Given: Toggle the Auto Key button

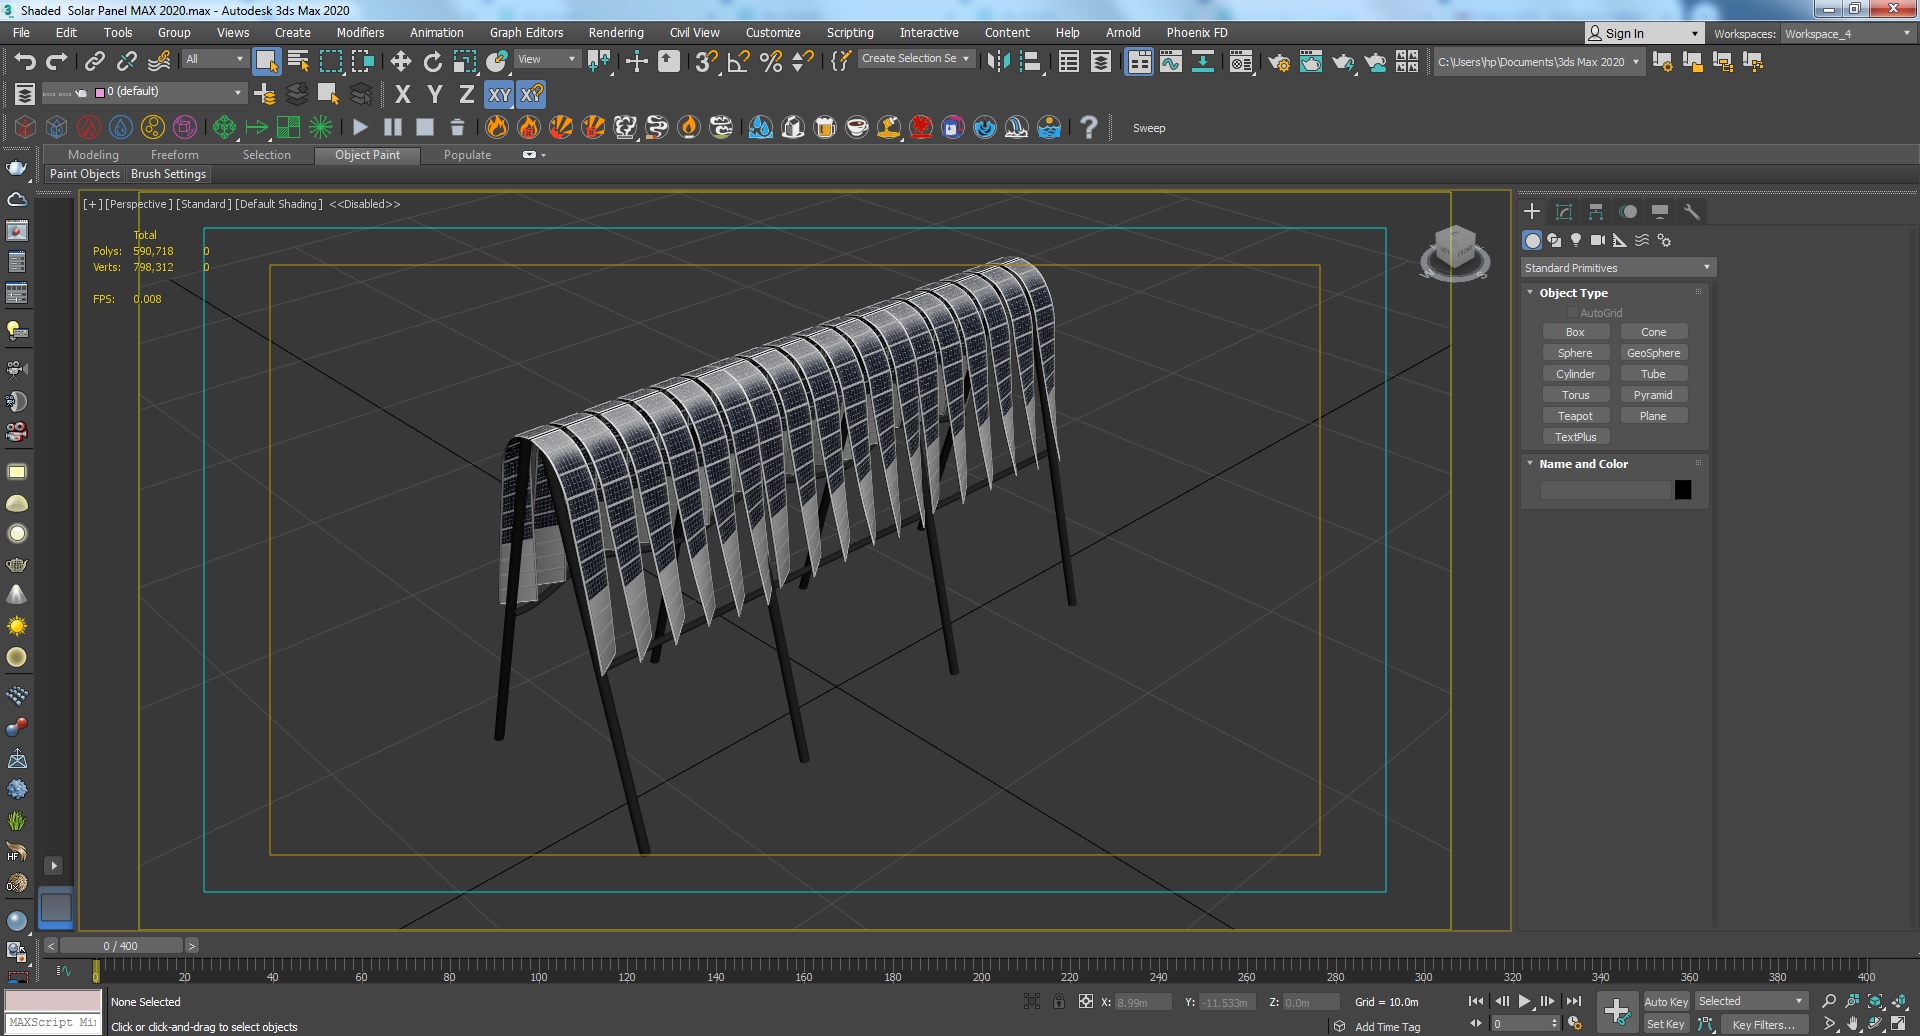Looking at the screenshot, I should tap(1665, 1001).
